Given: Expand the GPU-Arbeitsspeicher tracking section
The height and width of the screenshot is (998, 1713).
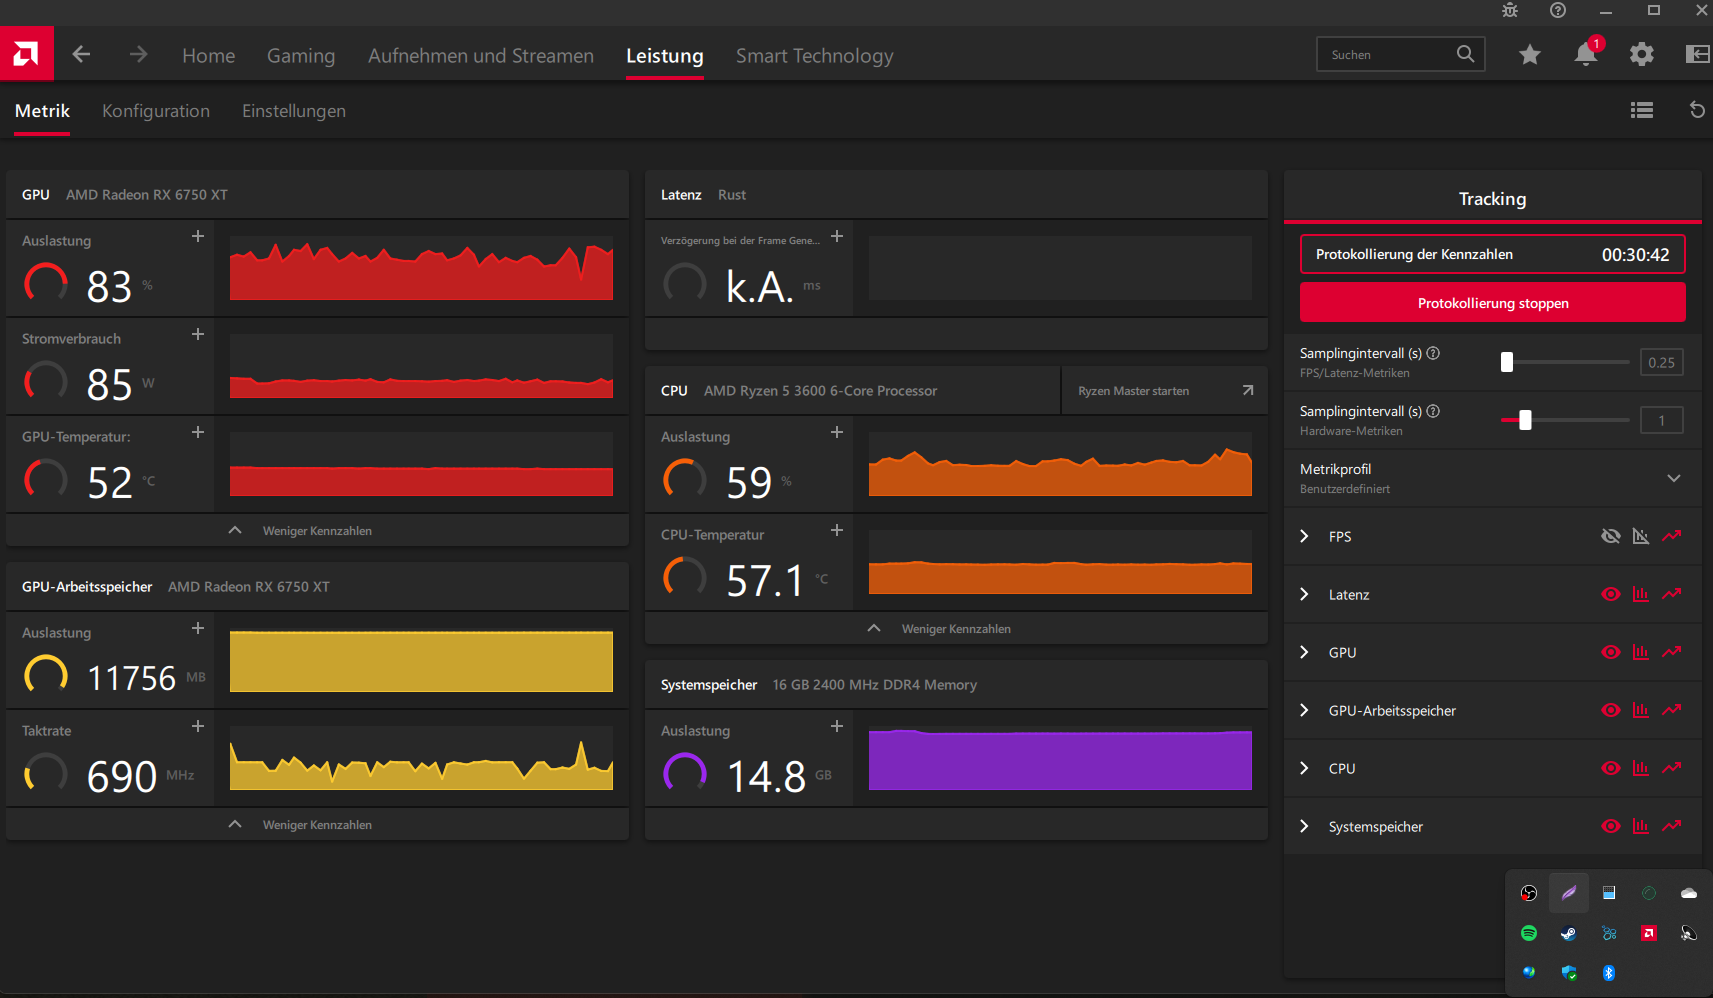Looking at the screenshot, I should pyautogui.click(x=1304, y=710).
